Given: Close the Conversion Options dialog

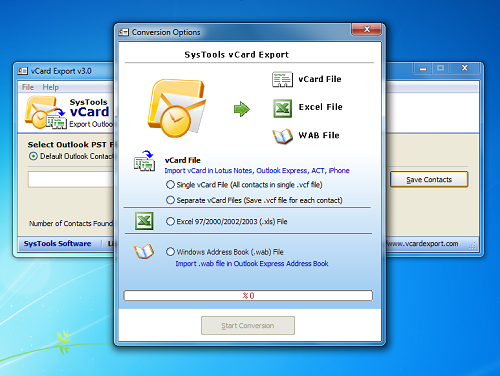Looking at the screenshot, I should pyautogui.click(x=366, y=29).
